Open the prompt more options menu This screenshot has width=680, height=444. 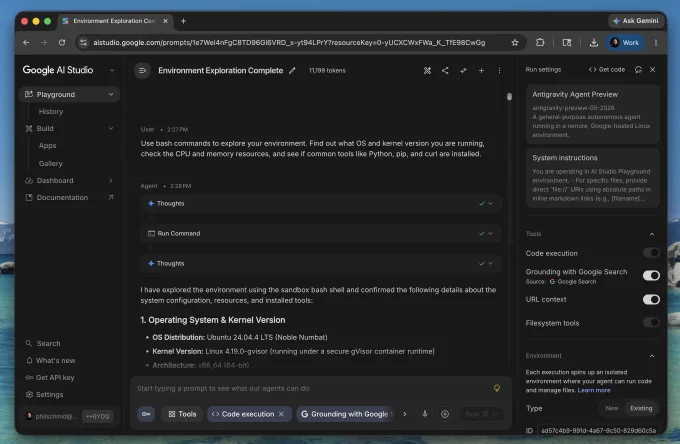coord(499,70)
